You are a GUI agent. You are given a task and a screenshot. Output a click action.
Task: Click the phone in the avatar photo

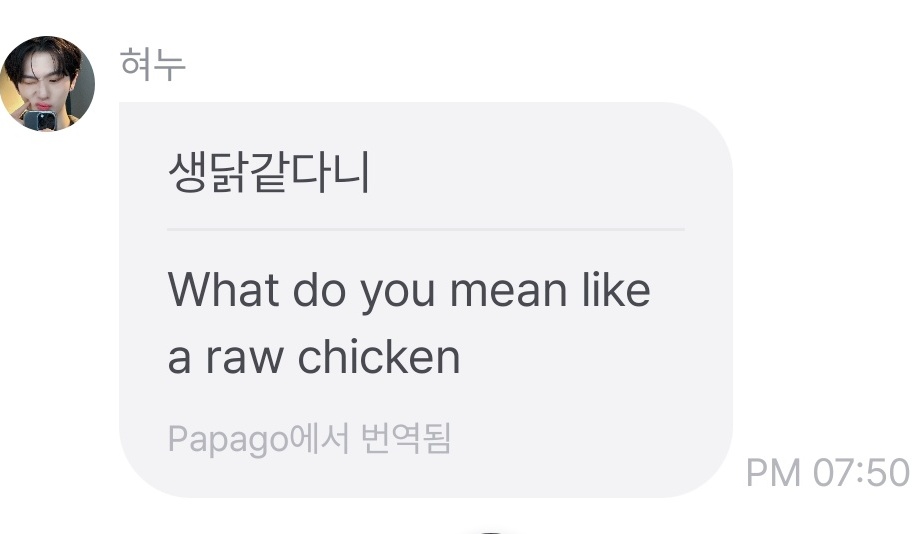(x=40, y=119)
